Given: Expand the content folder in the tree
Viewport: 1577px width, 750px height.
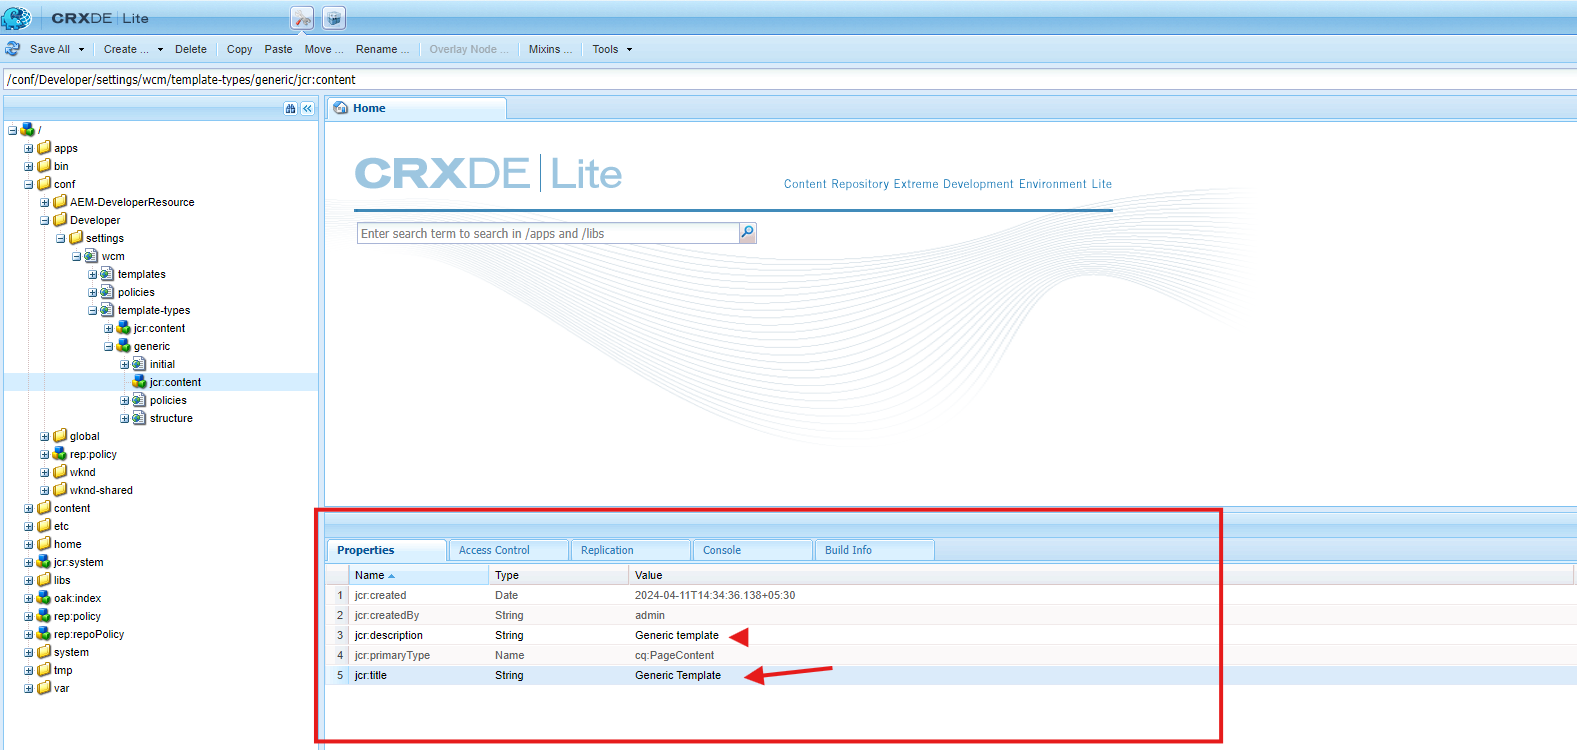Looking at the screenshot, I should pos(28,508).
